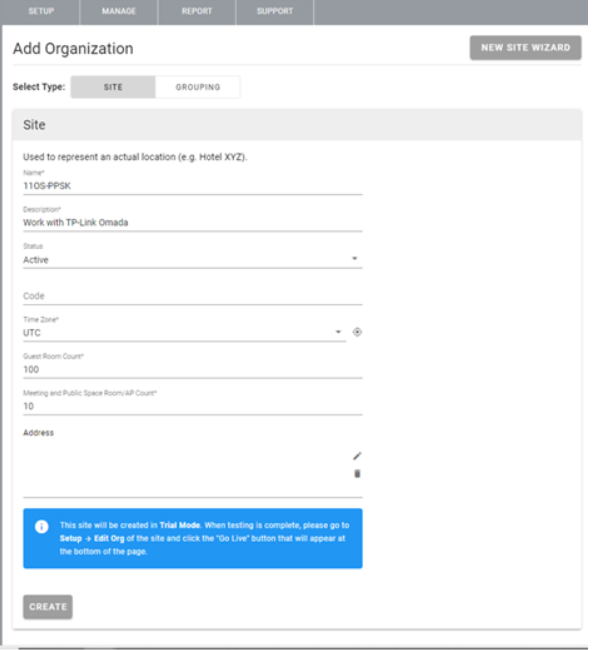Click the trash icon to delete Address
This screenshot has width=603, height=650.
point(357,474)
